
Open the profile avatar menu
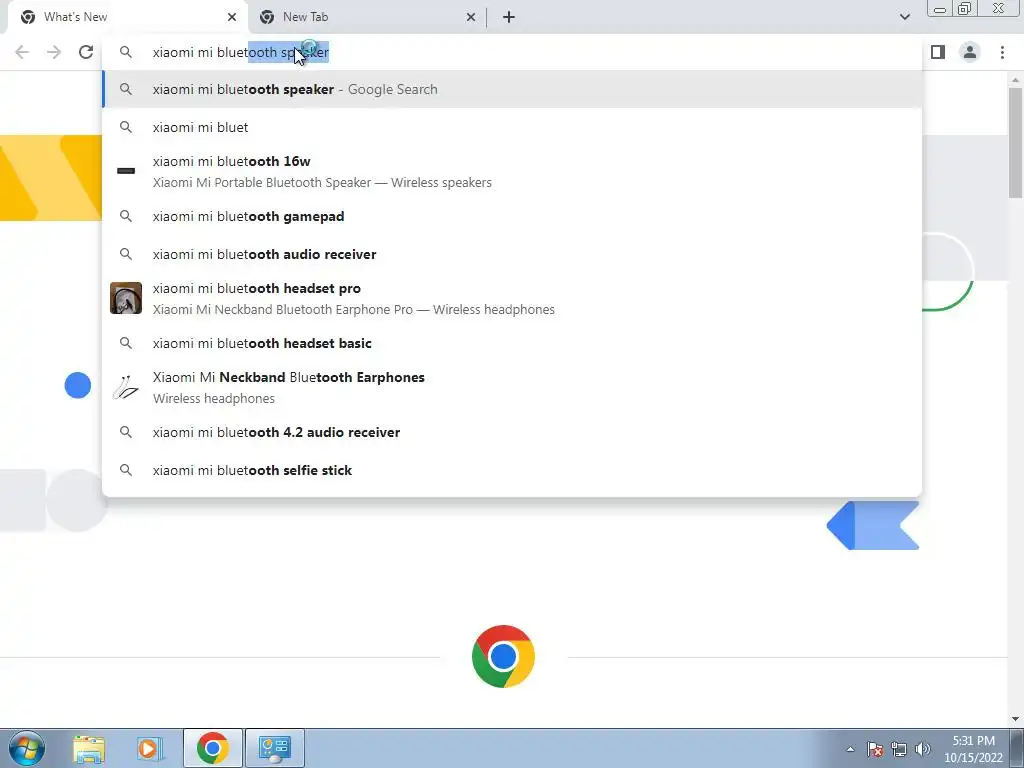(x=970, y=52)
